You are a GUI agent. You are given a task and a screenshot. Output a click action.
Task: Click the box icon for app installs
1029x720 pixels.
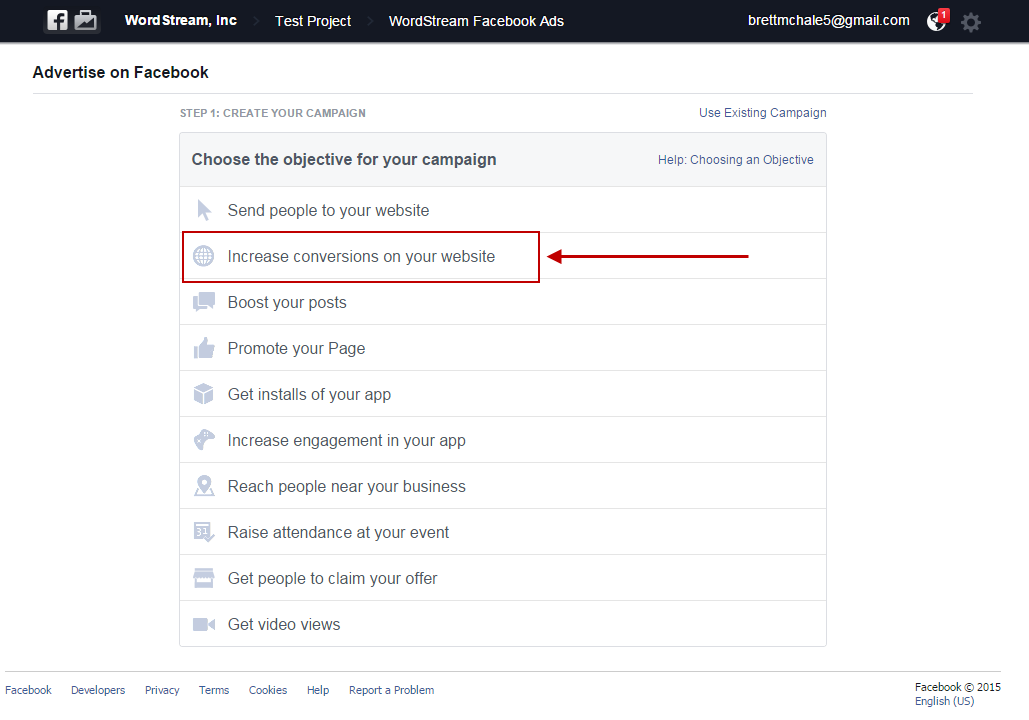click(x=203, y=394)
